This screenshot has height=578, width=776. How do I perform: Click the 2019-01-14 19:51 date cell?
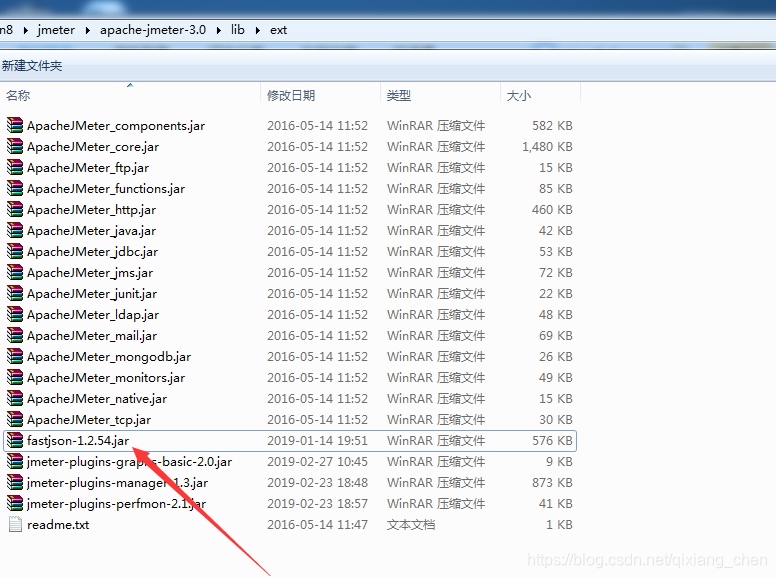(317, 440)
